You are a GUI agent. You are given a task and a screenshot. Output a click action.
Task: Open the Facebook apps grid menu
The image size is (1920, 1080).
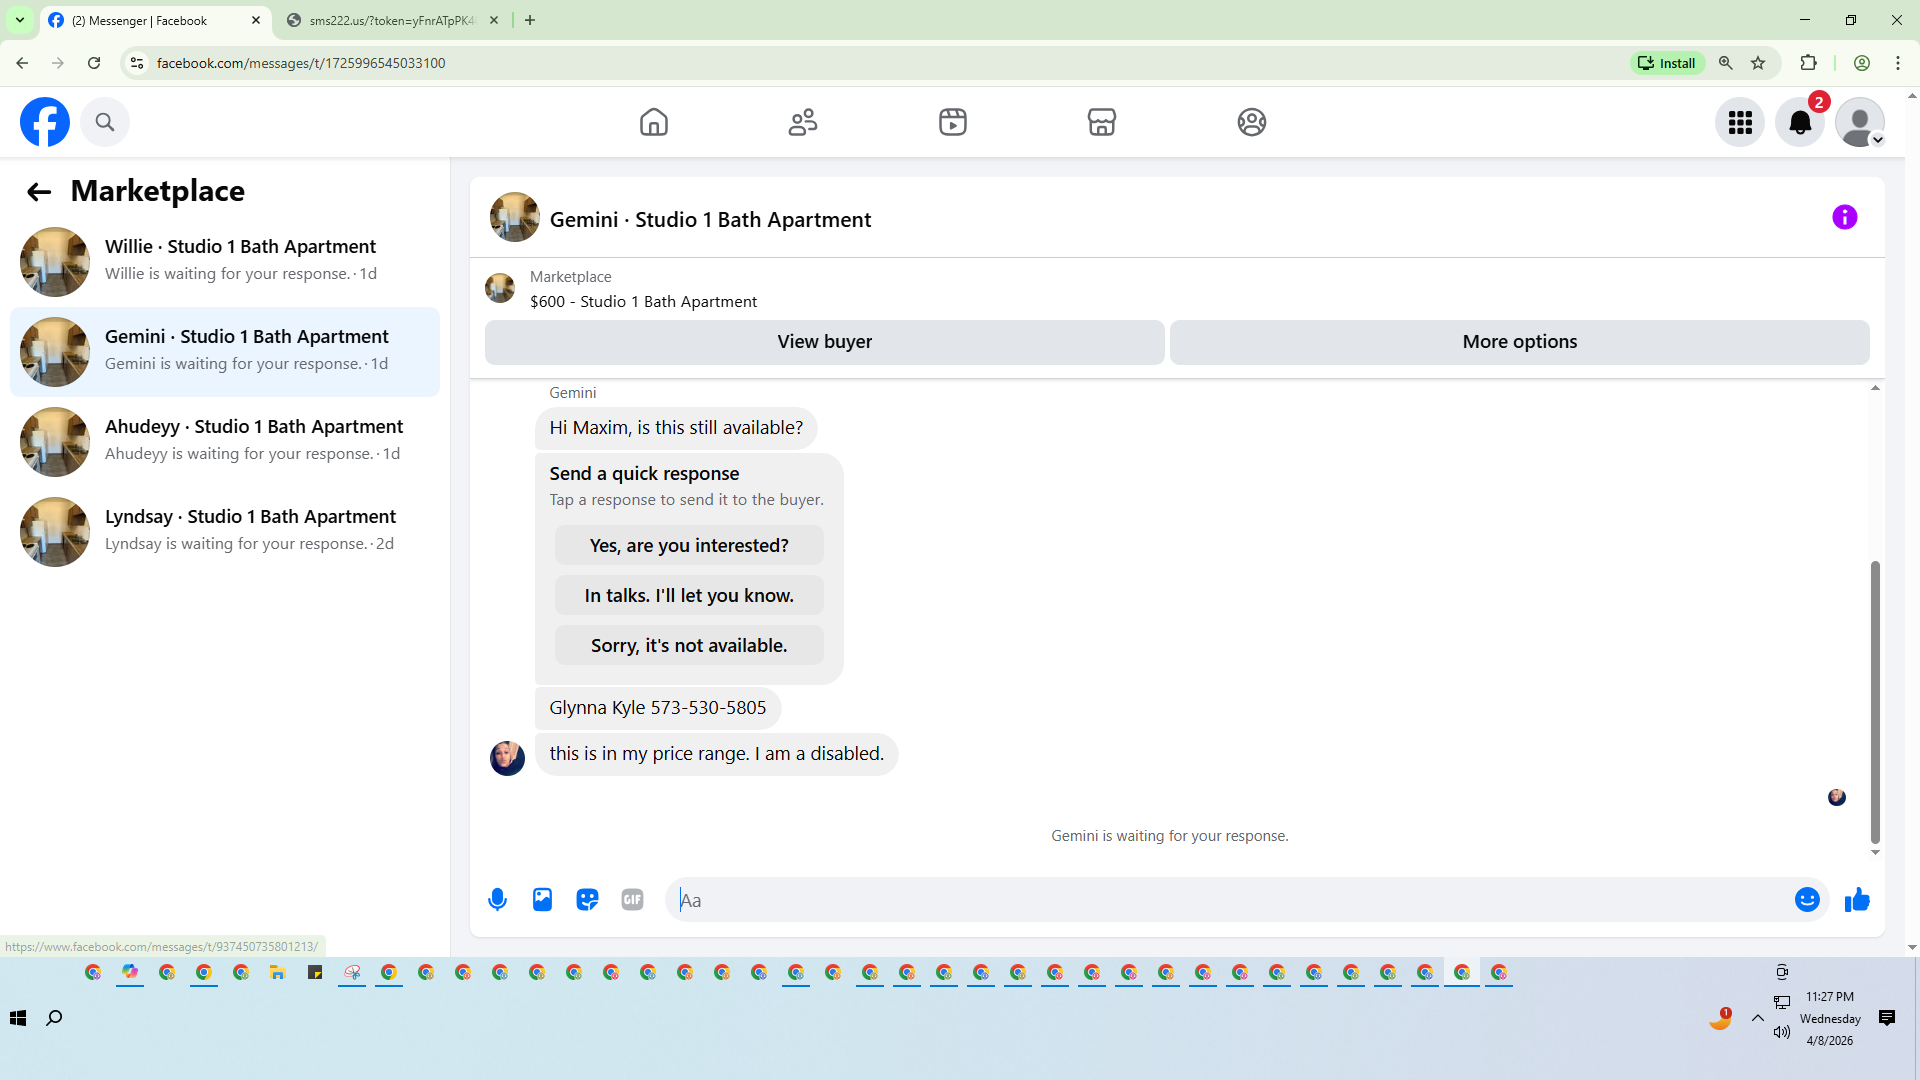click(1740, 122)
